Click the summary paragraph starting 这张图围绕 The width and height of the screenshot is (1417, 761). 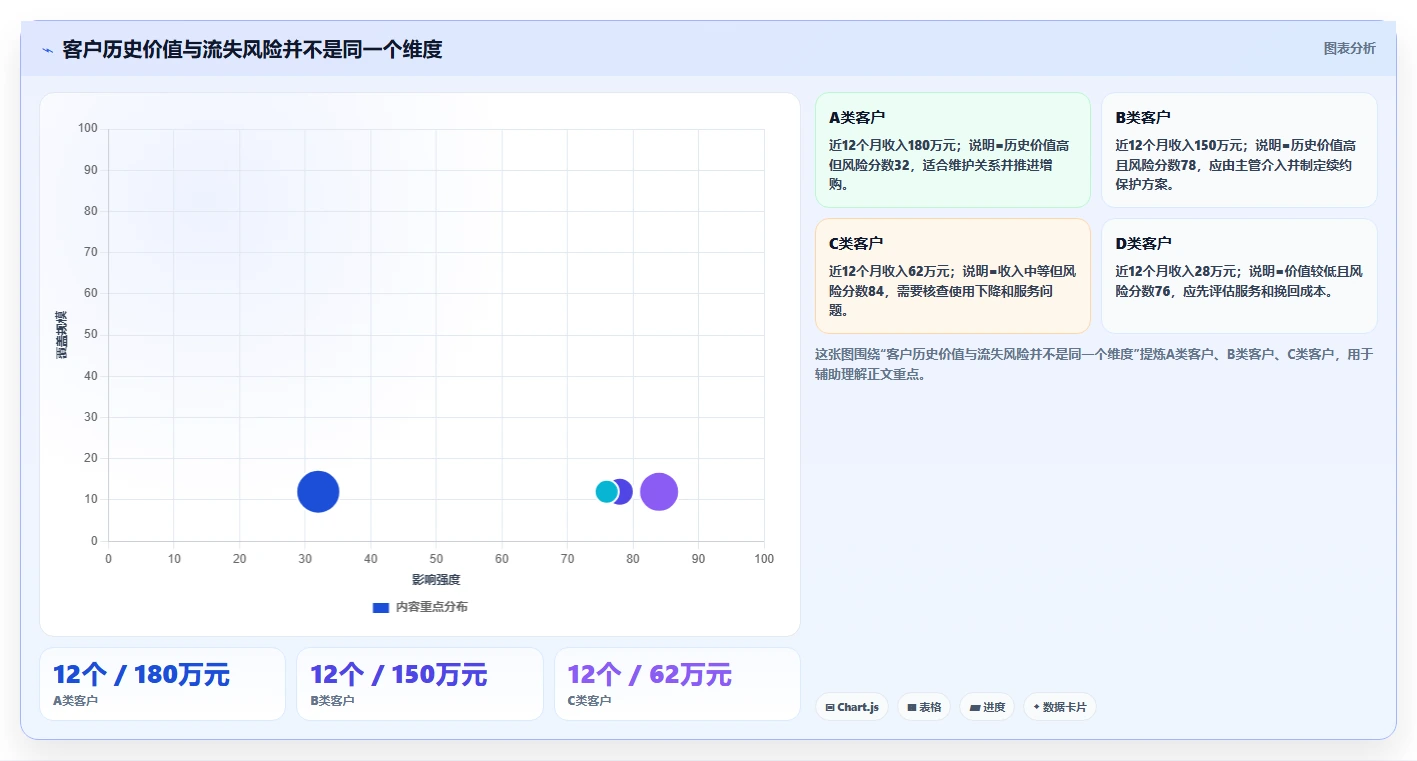[x=1094, y=364]
